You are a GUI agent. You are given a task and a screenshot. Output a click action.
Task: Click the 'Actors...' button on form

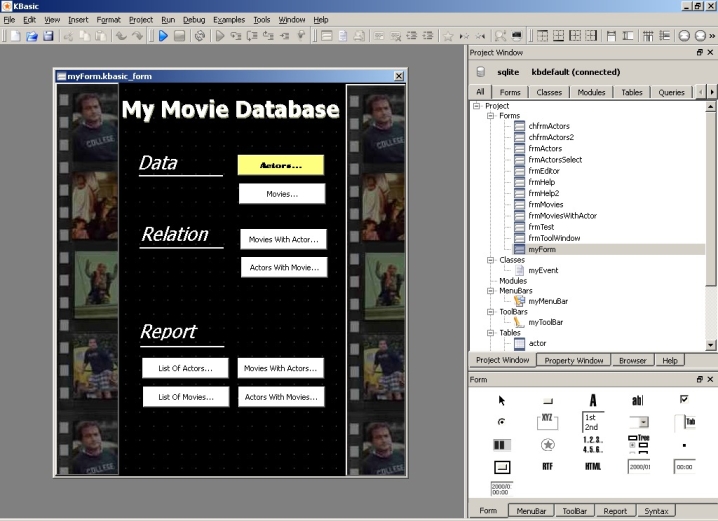coord(281,164)
